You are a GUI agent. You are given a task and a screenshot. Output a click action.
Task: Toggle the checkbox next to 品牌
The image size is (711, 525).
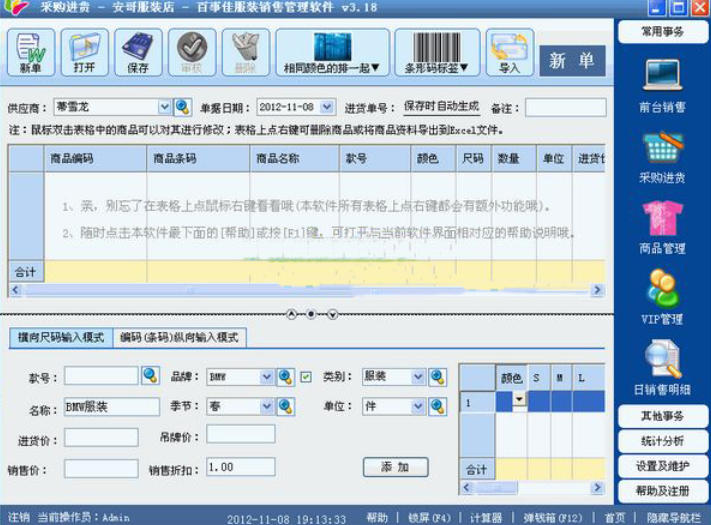(x=306, y=377)
